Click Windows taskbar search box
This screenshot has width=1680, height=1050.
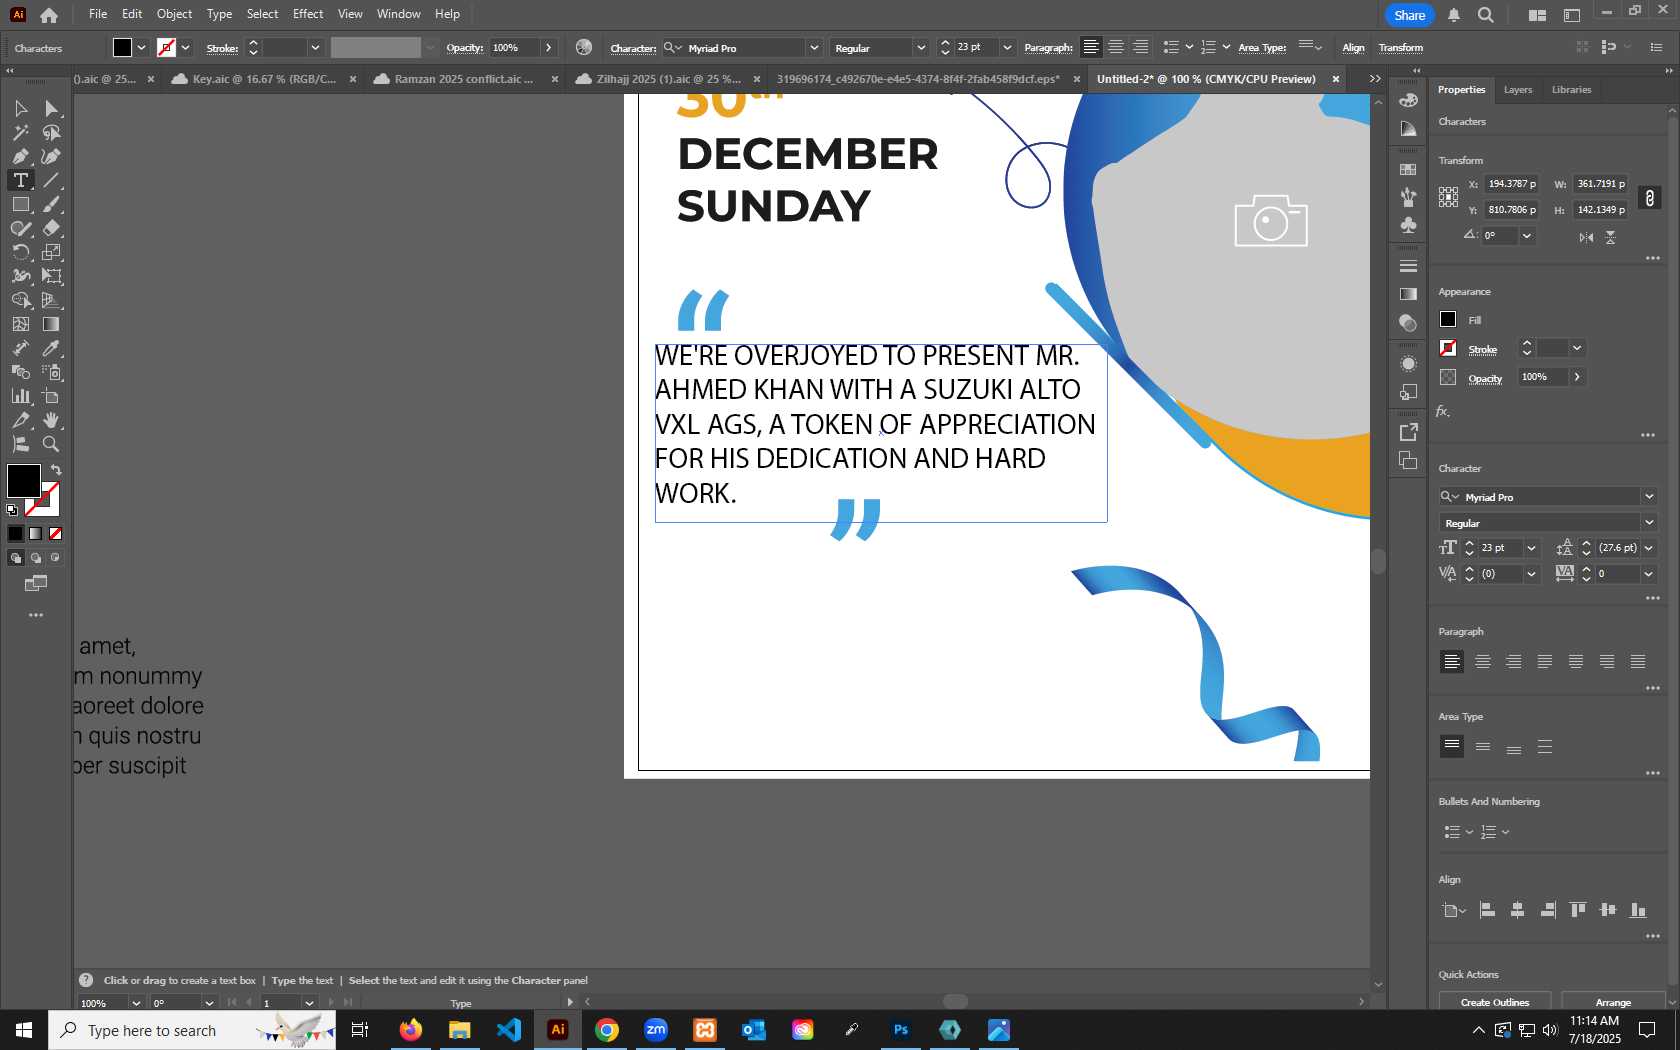(x=192, y=1030)
